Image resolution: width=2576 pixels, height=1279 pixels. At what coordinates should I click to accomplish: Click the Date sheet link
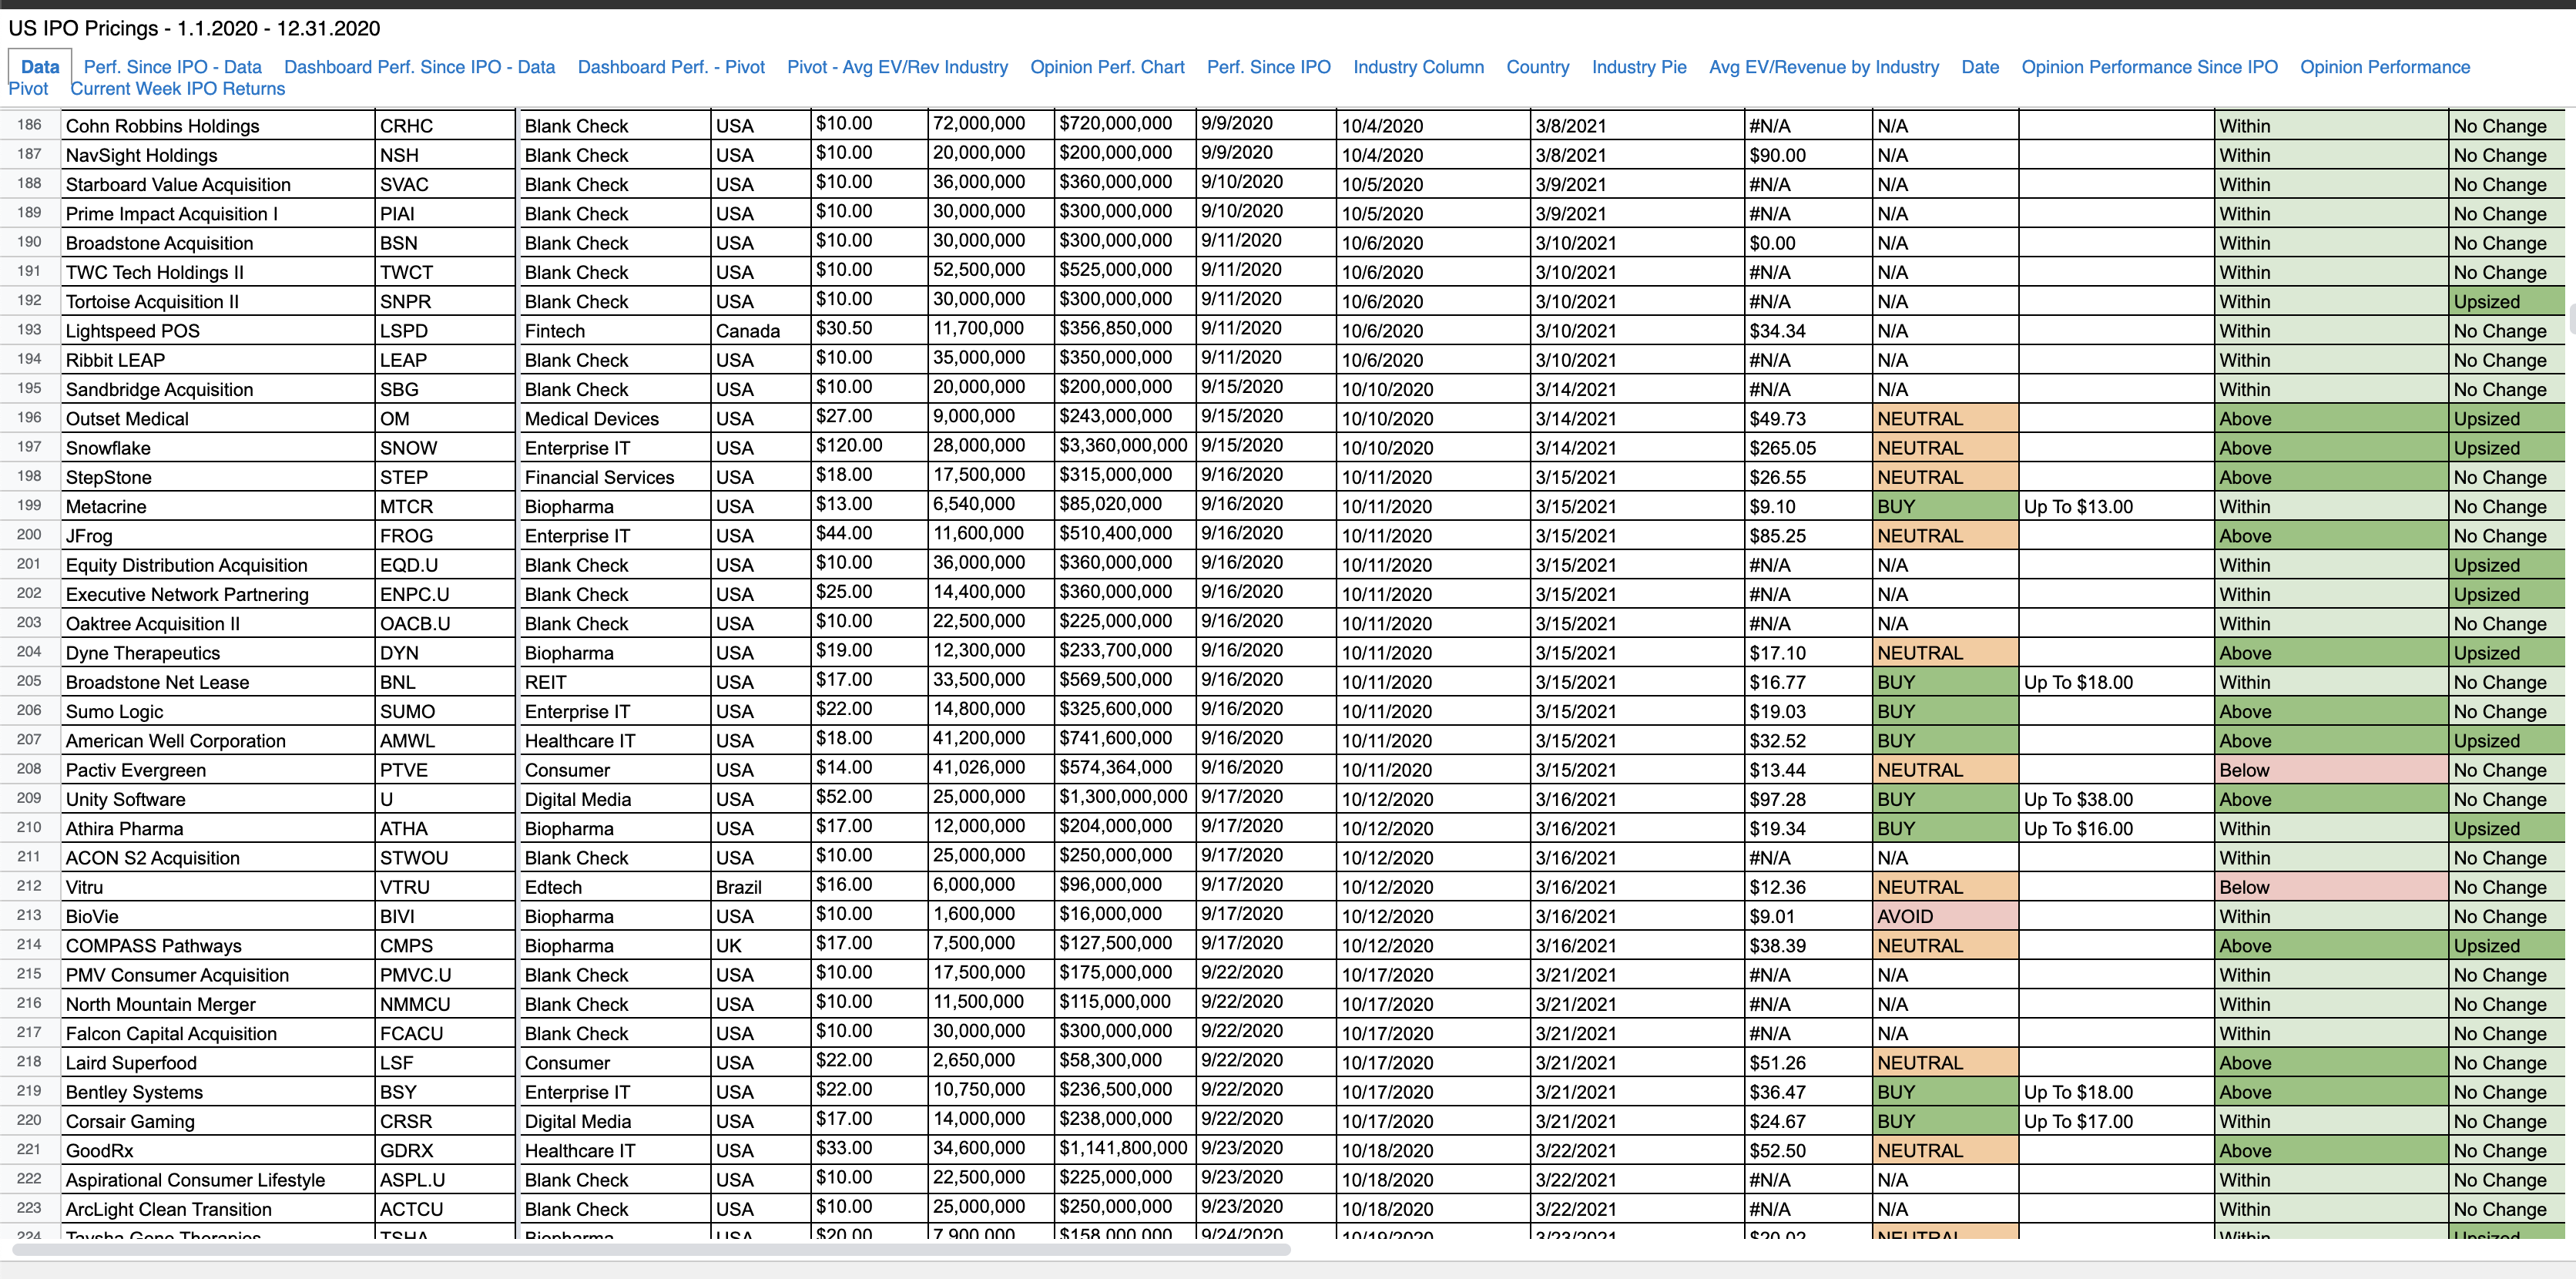click(x=1979, y=67)
